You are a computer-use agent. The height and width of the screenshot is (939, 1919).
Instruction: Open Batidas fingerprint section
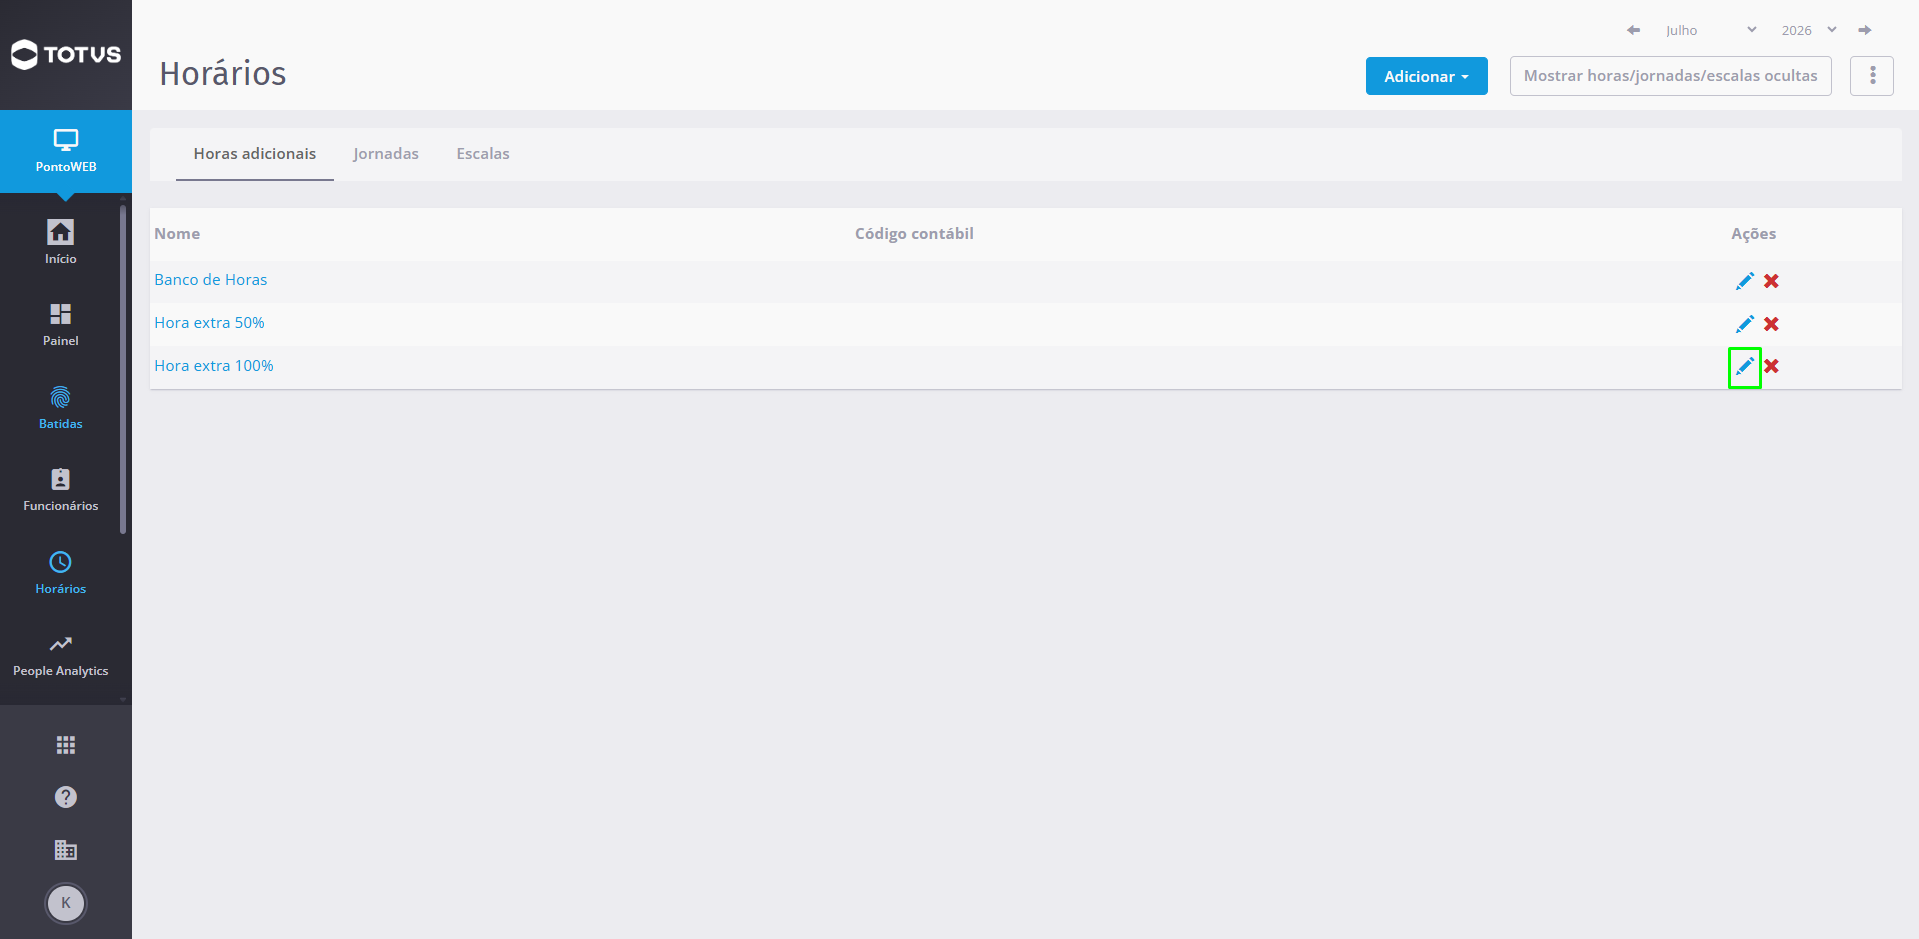(x=60, y=407)
